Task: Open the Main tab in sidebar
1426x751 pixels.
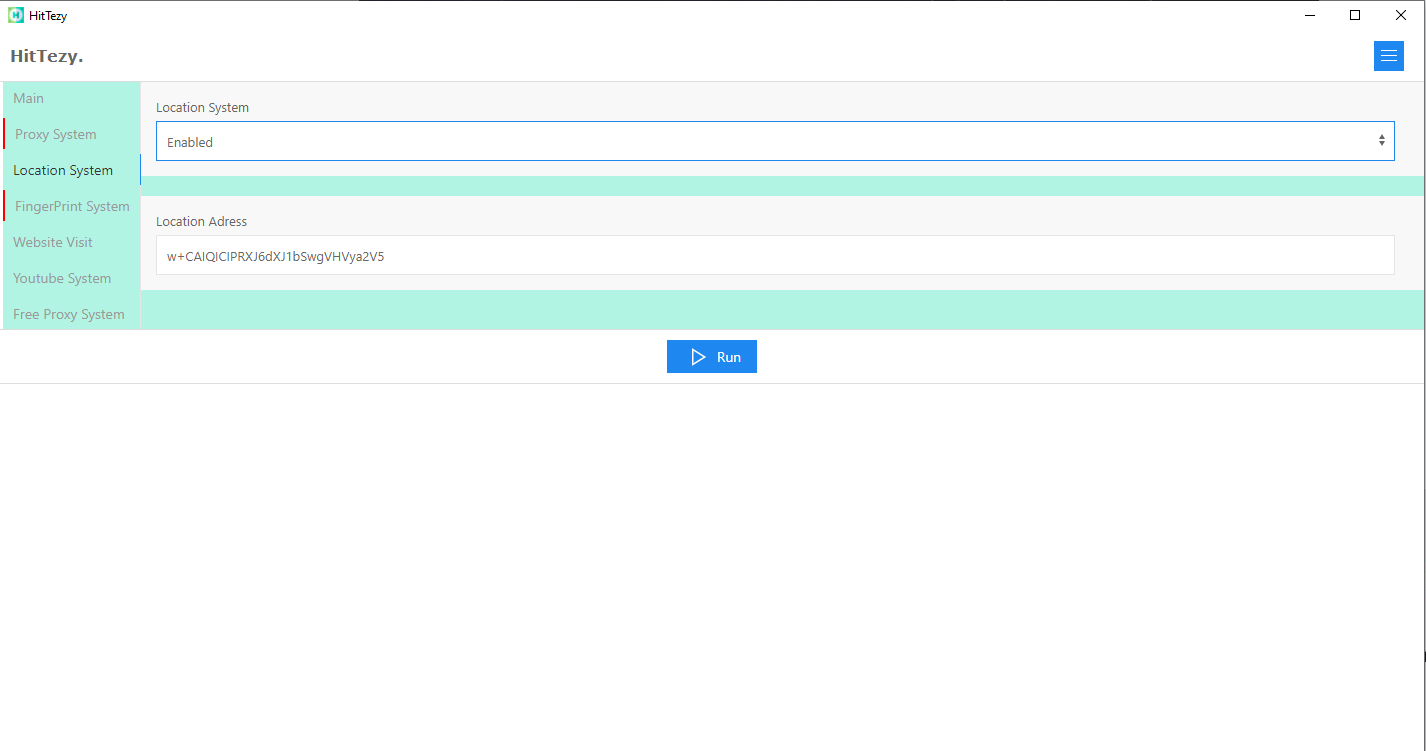Action: (x=71, y=98)
